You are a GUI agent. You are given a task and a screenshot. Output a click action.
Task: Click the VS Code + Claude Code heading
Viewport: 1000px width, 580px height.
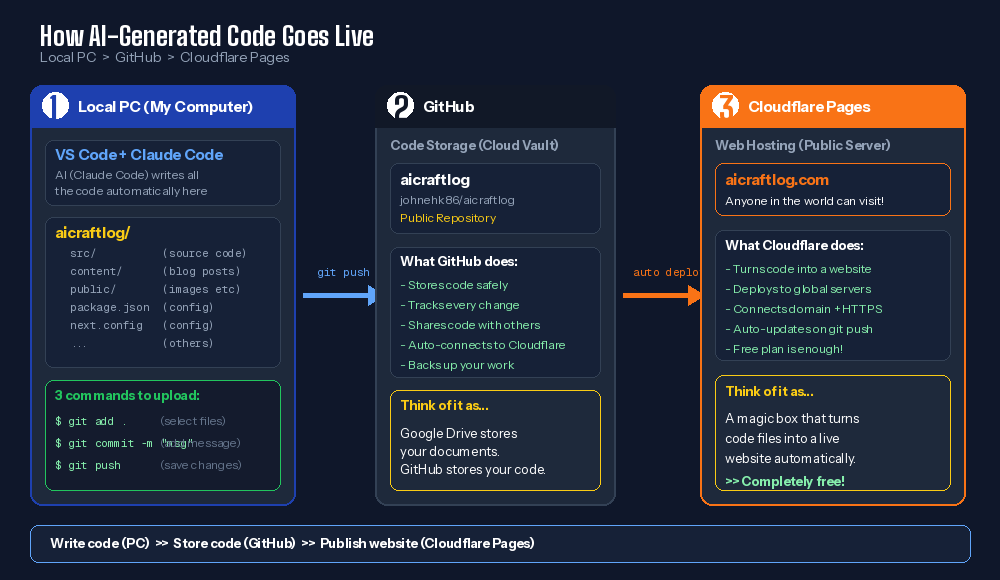139,155
